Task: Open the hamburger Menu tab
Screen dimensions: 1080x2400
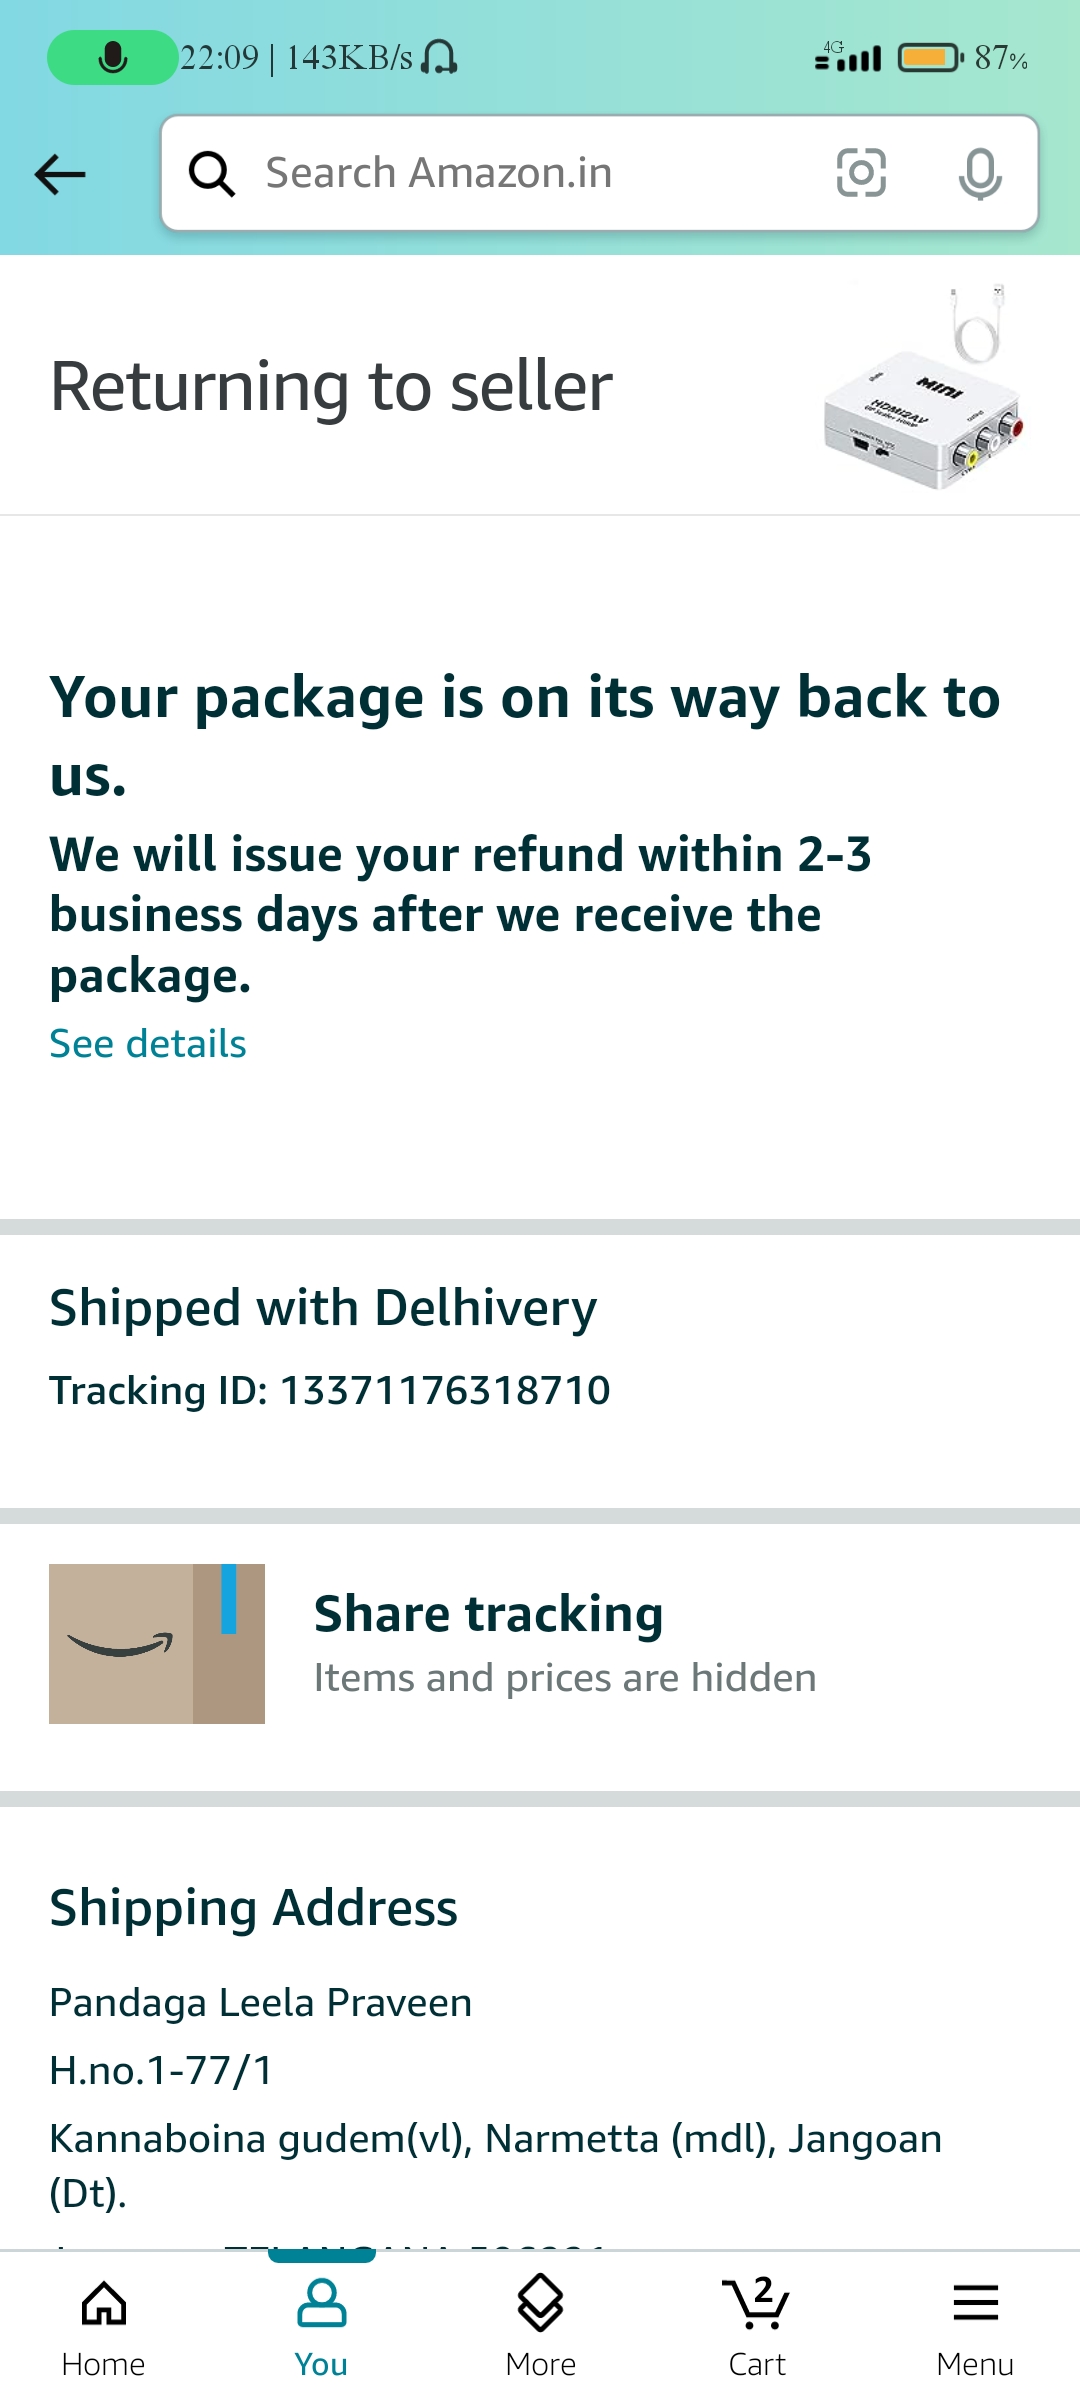Action: tap(975, 2325)
